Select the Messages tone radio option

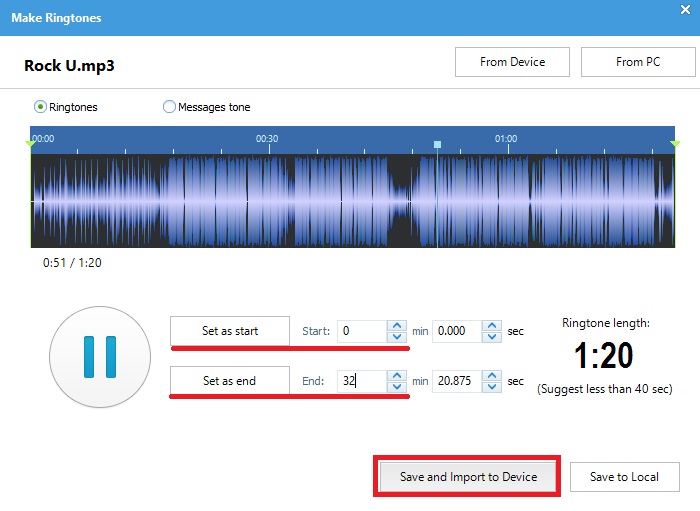(169, 107)
